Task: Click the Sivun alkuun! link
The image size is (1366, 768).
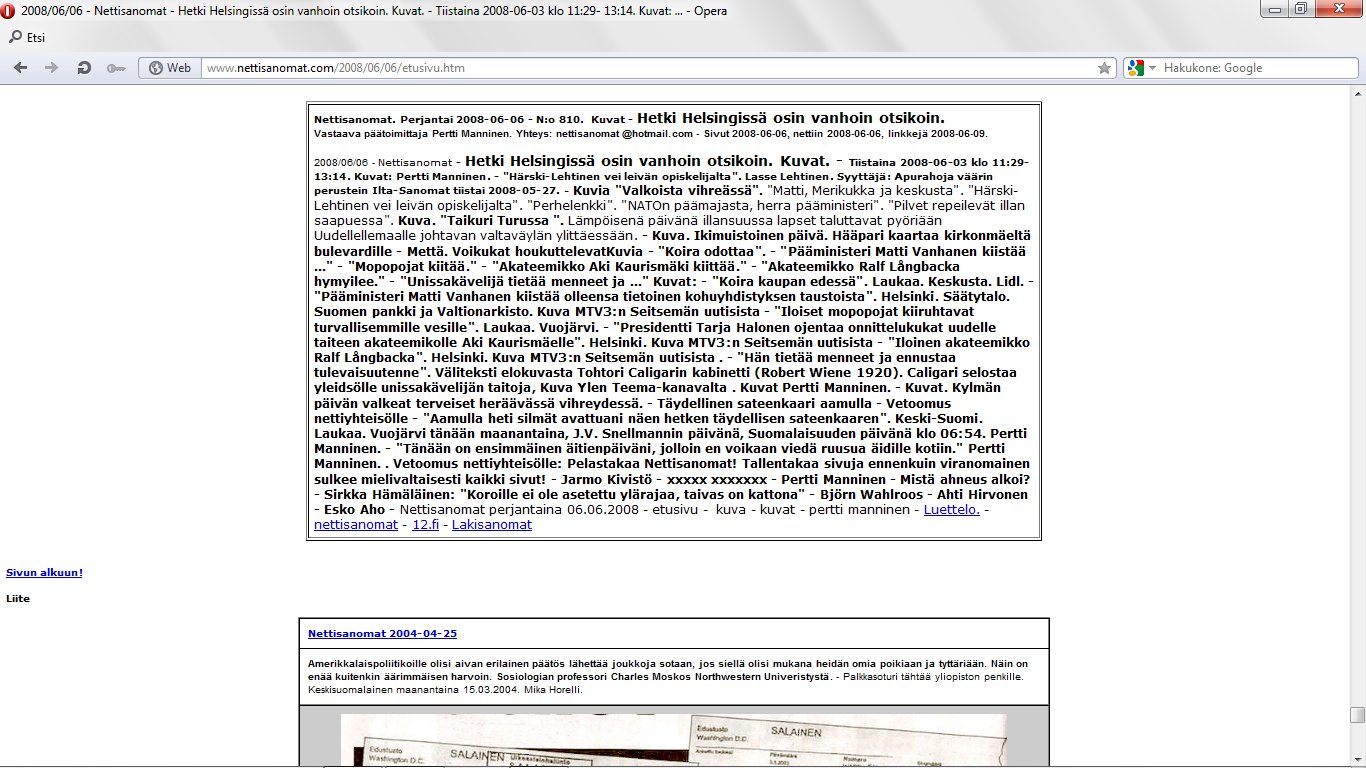Action: point(44,573)
